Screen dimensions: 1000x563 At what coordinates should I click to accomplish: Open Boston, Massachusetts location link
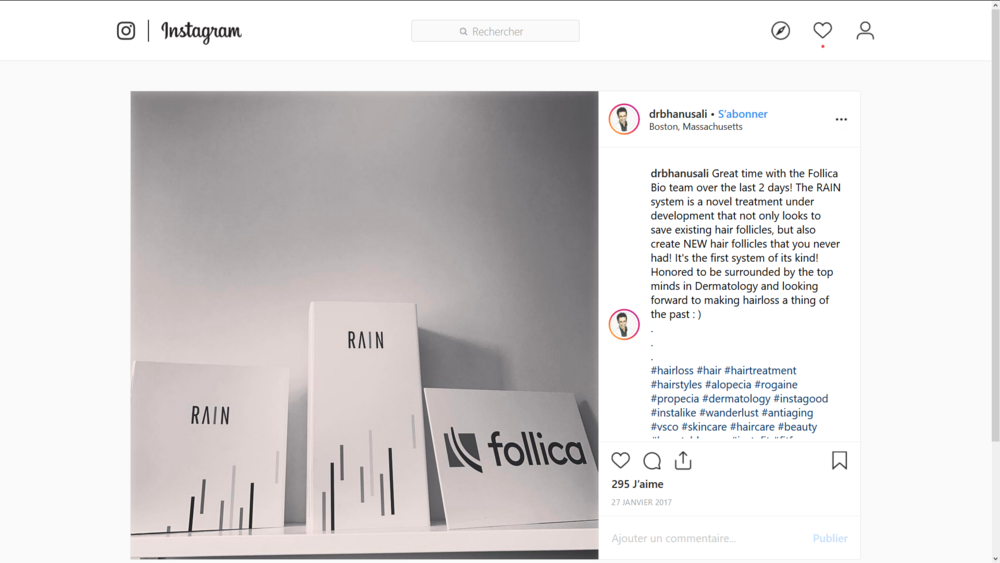[x=696, y=127]
